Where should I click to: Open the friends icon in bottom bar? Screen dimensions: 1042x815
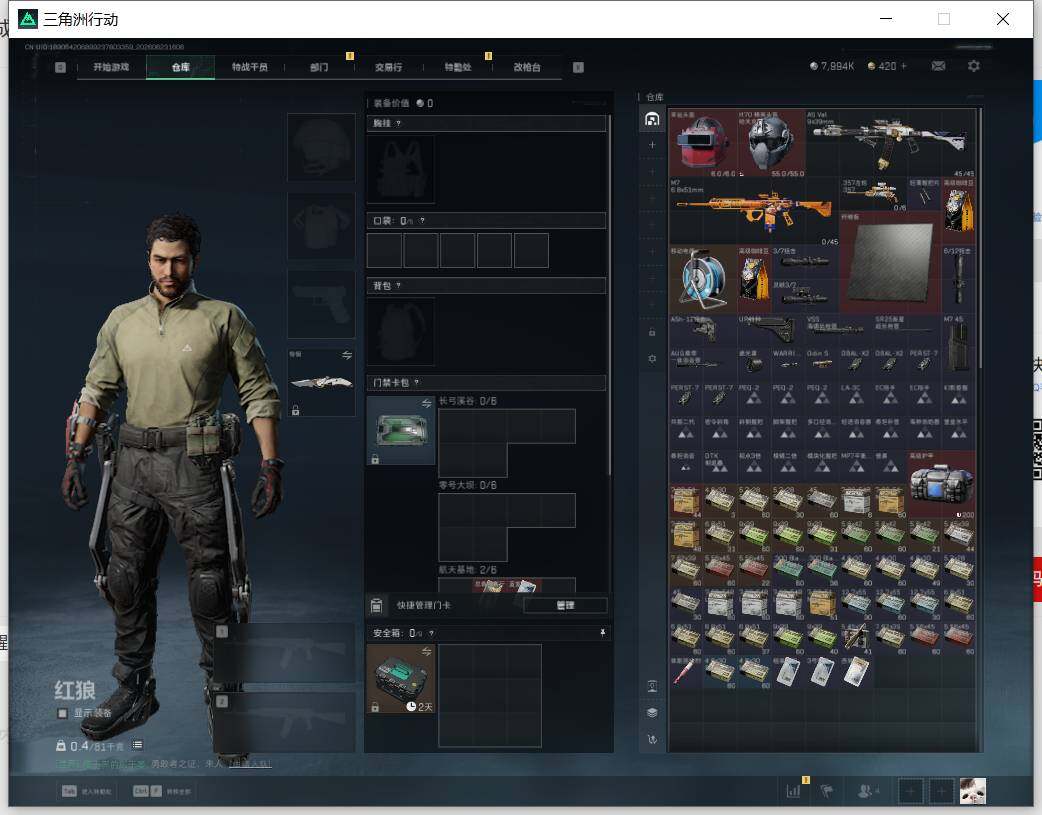tap(865, 791)
